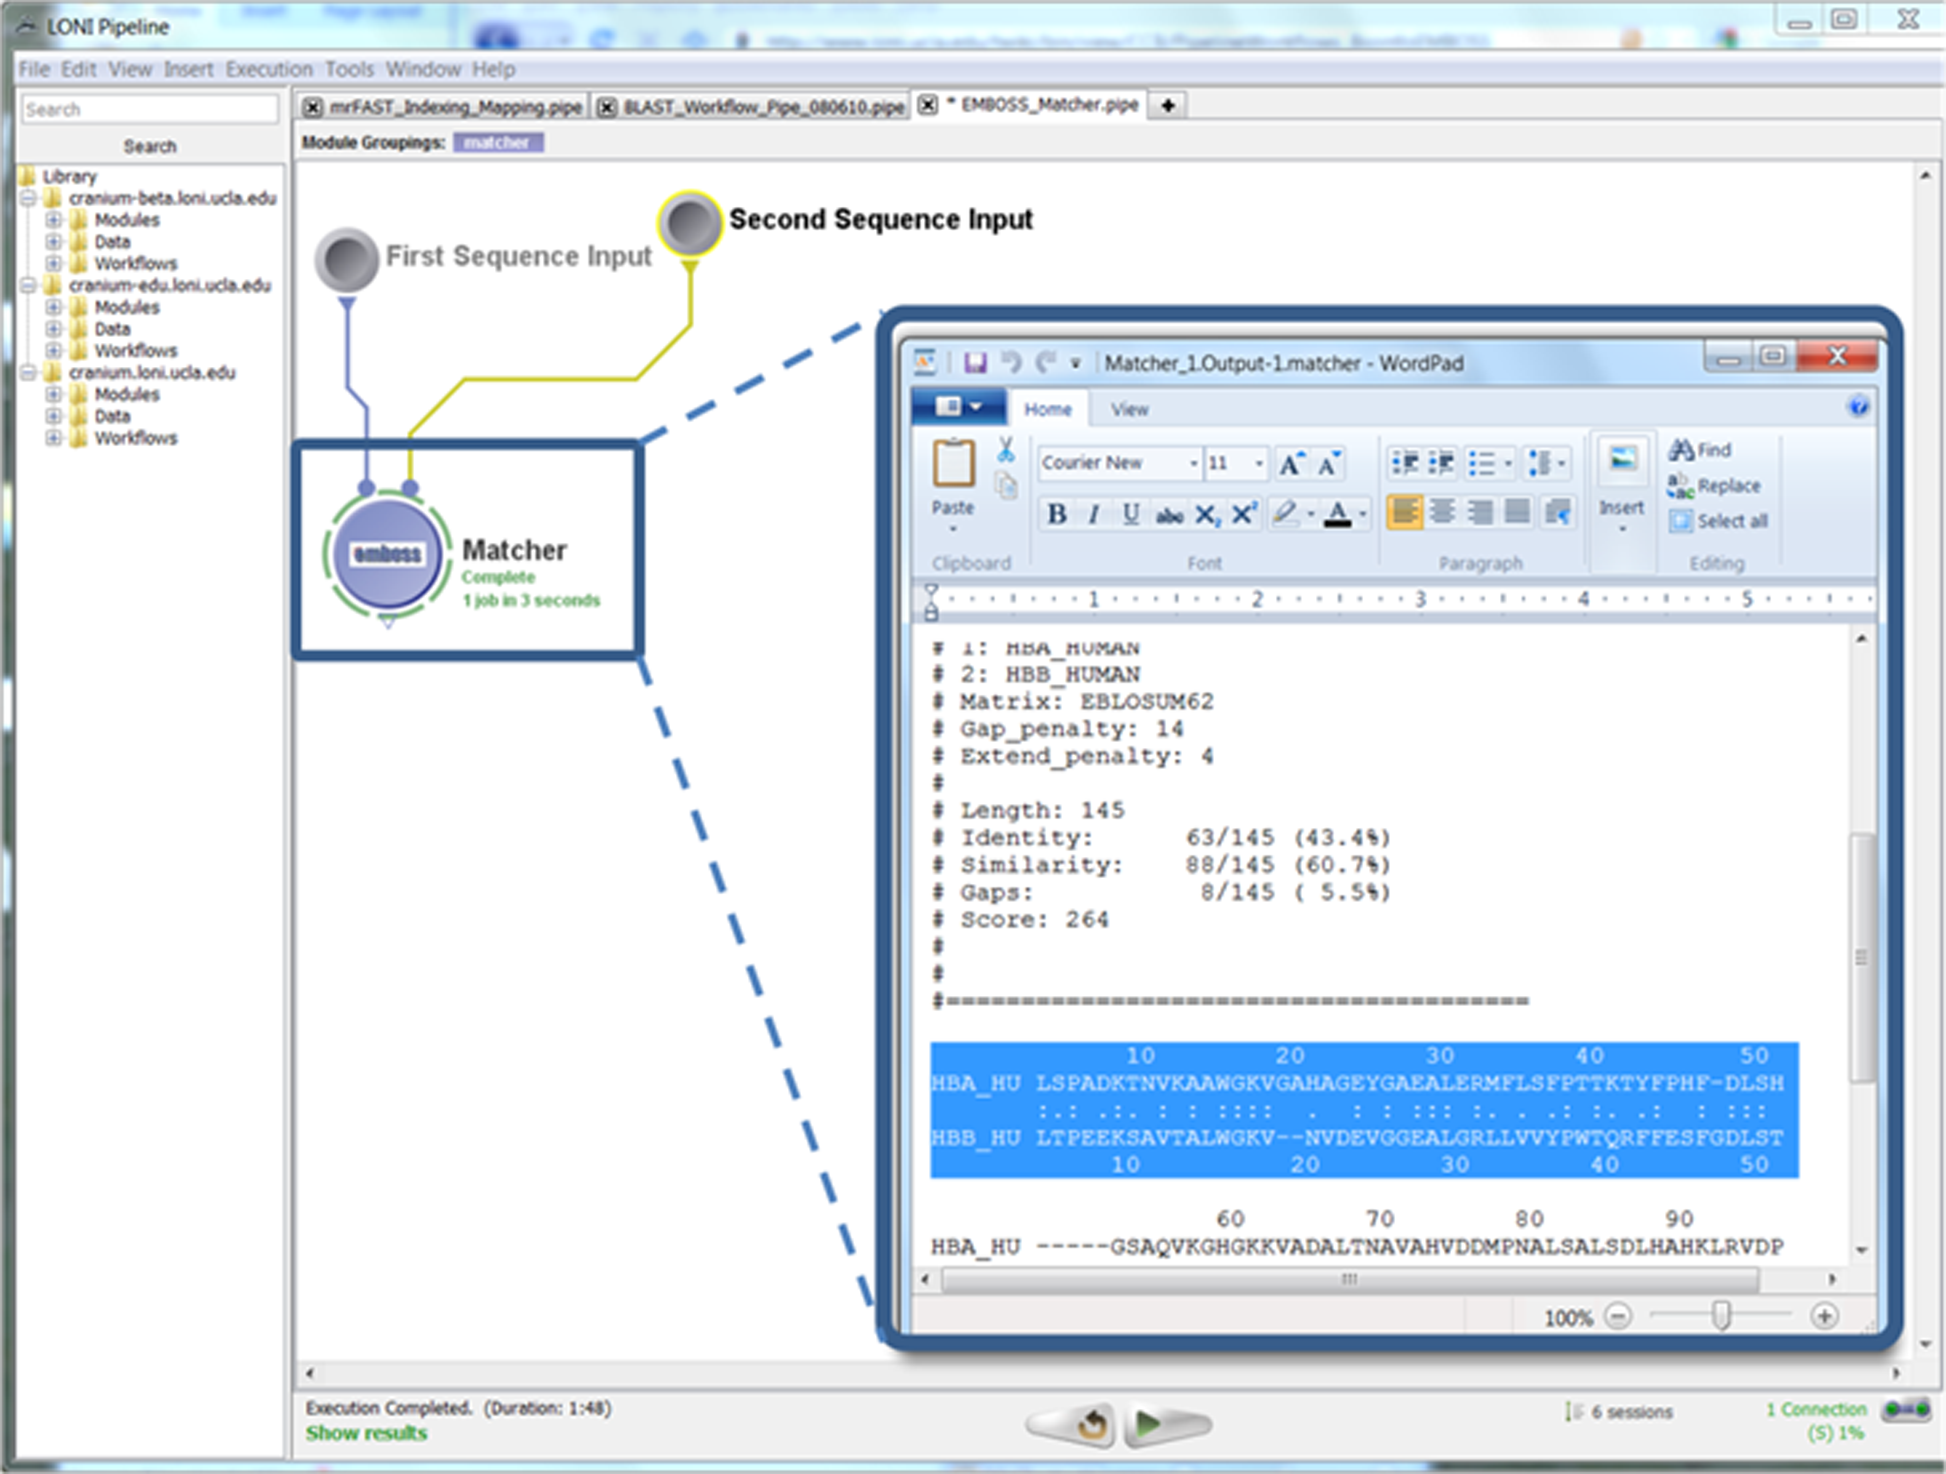The height and width of the screenshot is (1474, 1946).
Task: Open the Courier New font family dropdown
Action: 1193,463
